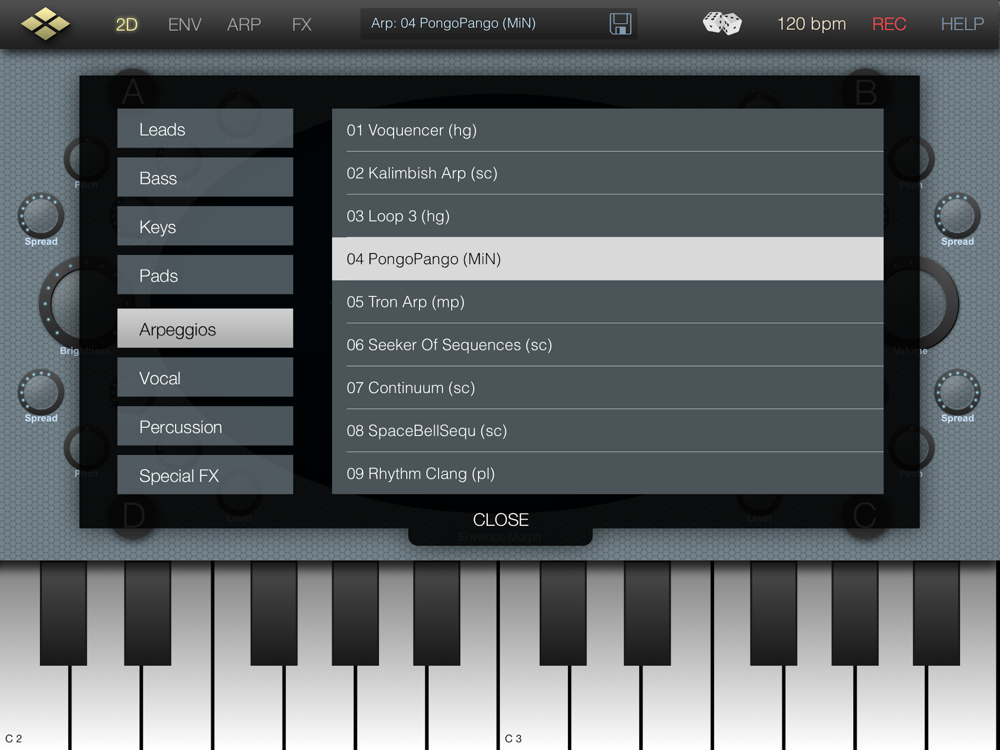
Task: Select the Leads category
Action: (x=205, y=129)
